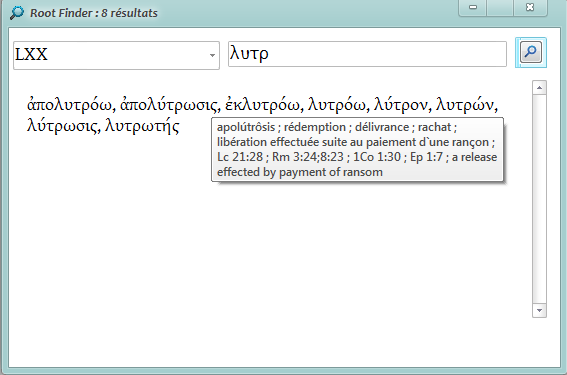567x375 pixels.
Task: Click the magnifier search button
Action: point(530,52)
